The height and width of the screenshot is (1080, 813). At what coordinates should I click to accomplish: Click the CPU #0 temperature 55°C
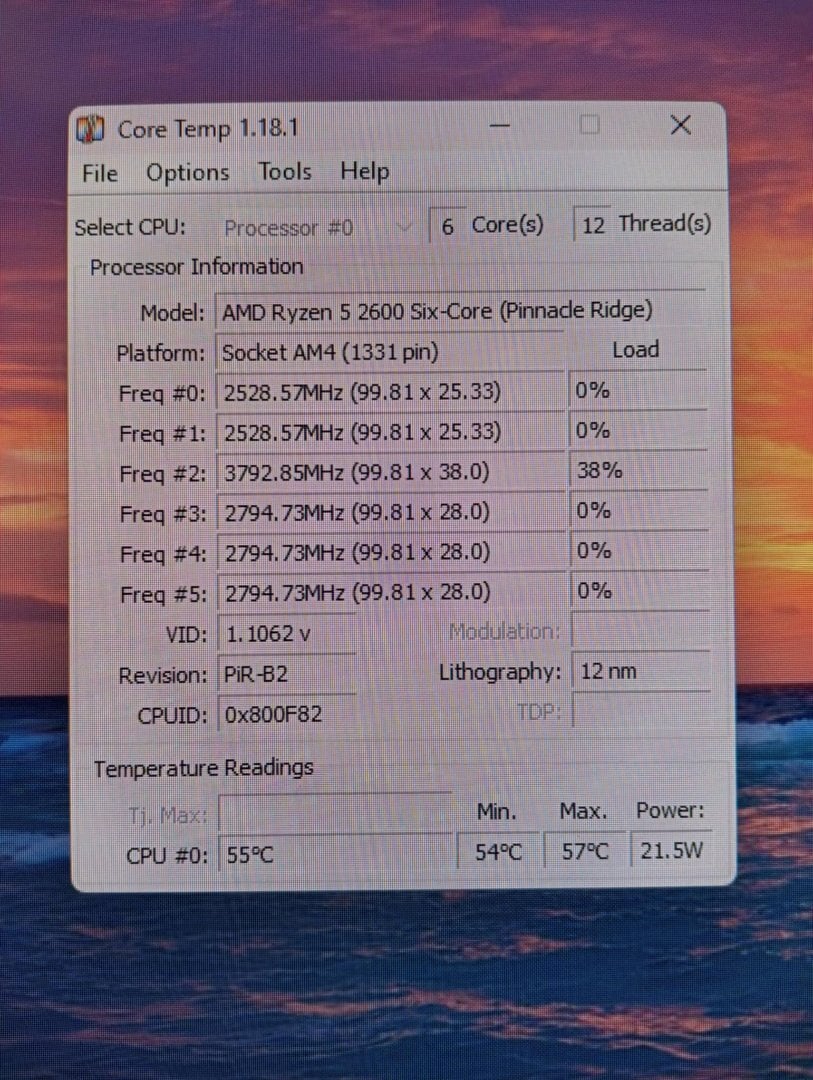(x=335, y=854)
